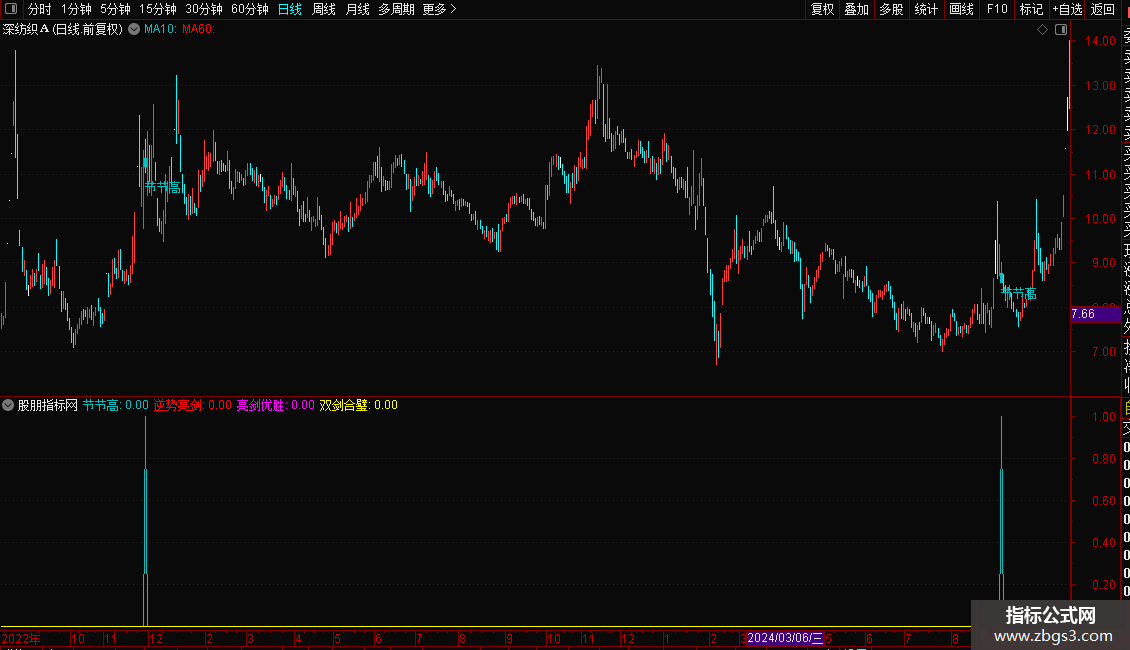Toggle the side panel icon at chart top right
This screenshot has height=650, width=1130.
[x=1061, y=30]
